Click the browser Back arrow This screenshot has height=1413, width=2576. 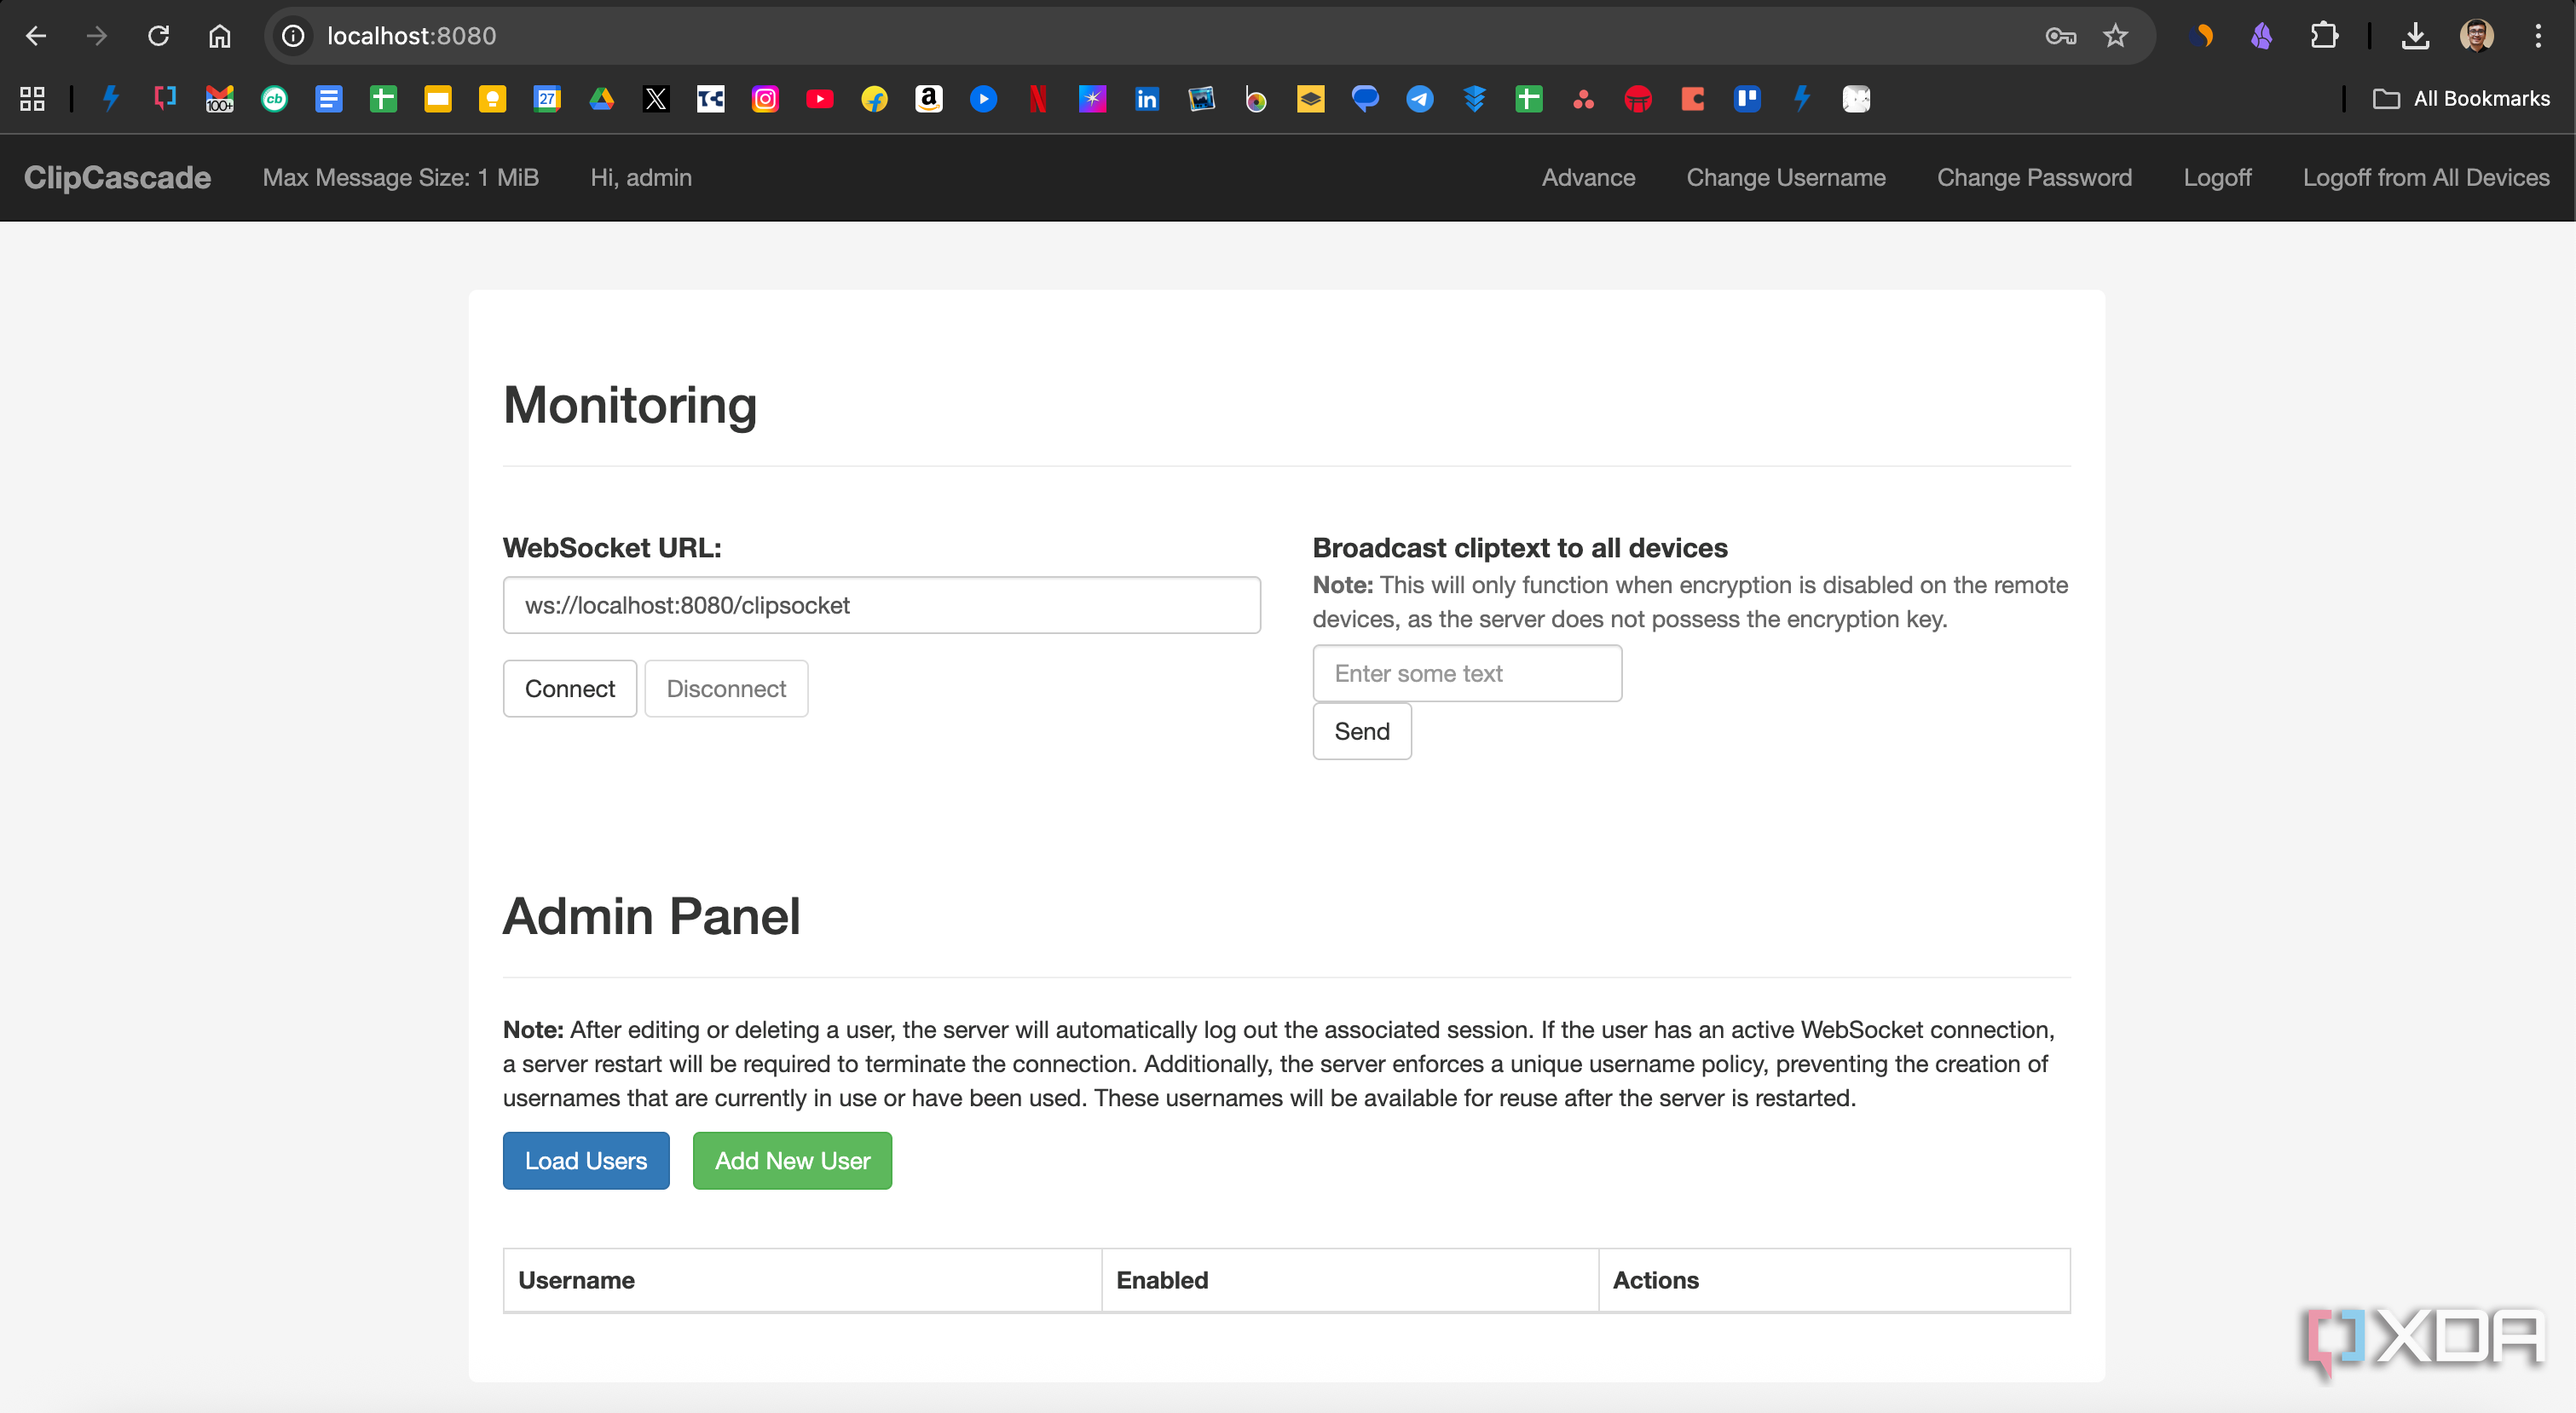point(36,36)
